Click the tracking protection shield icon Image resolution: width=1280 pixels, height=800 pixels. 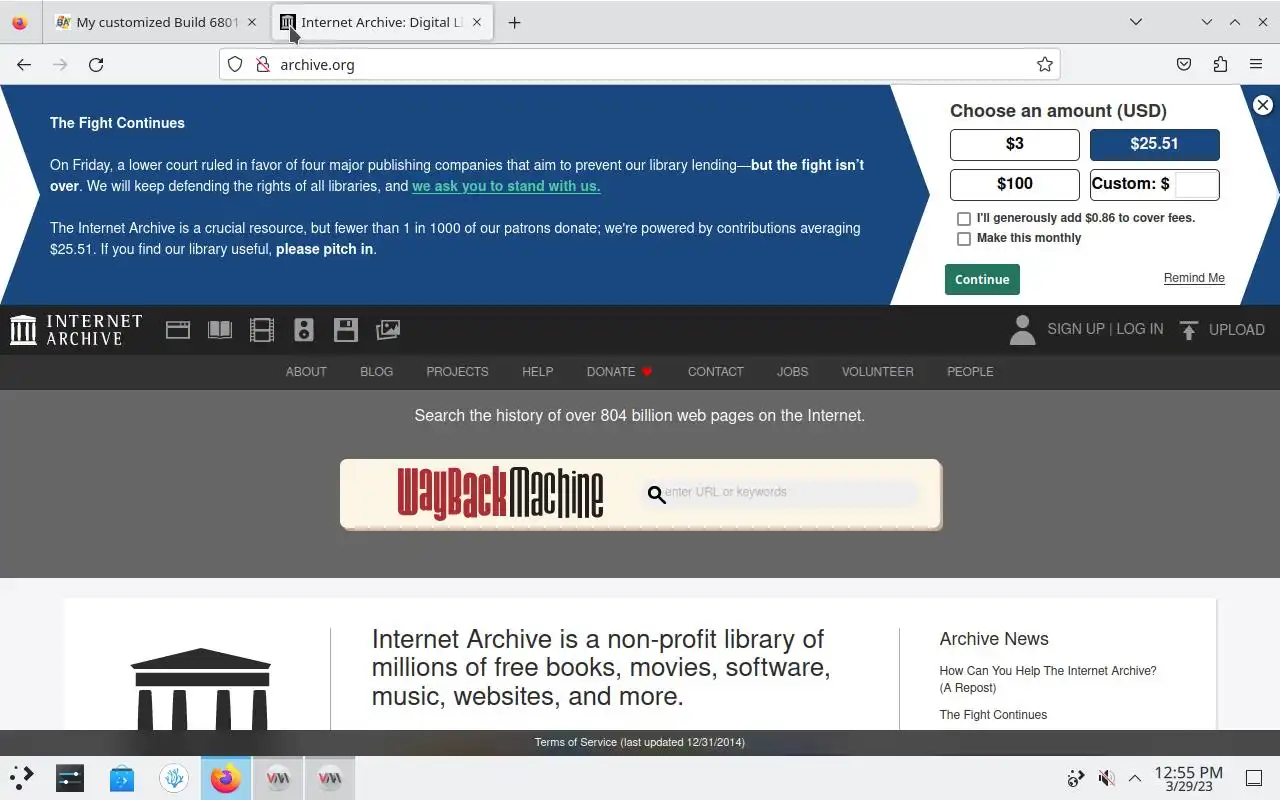click(235, 64)
